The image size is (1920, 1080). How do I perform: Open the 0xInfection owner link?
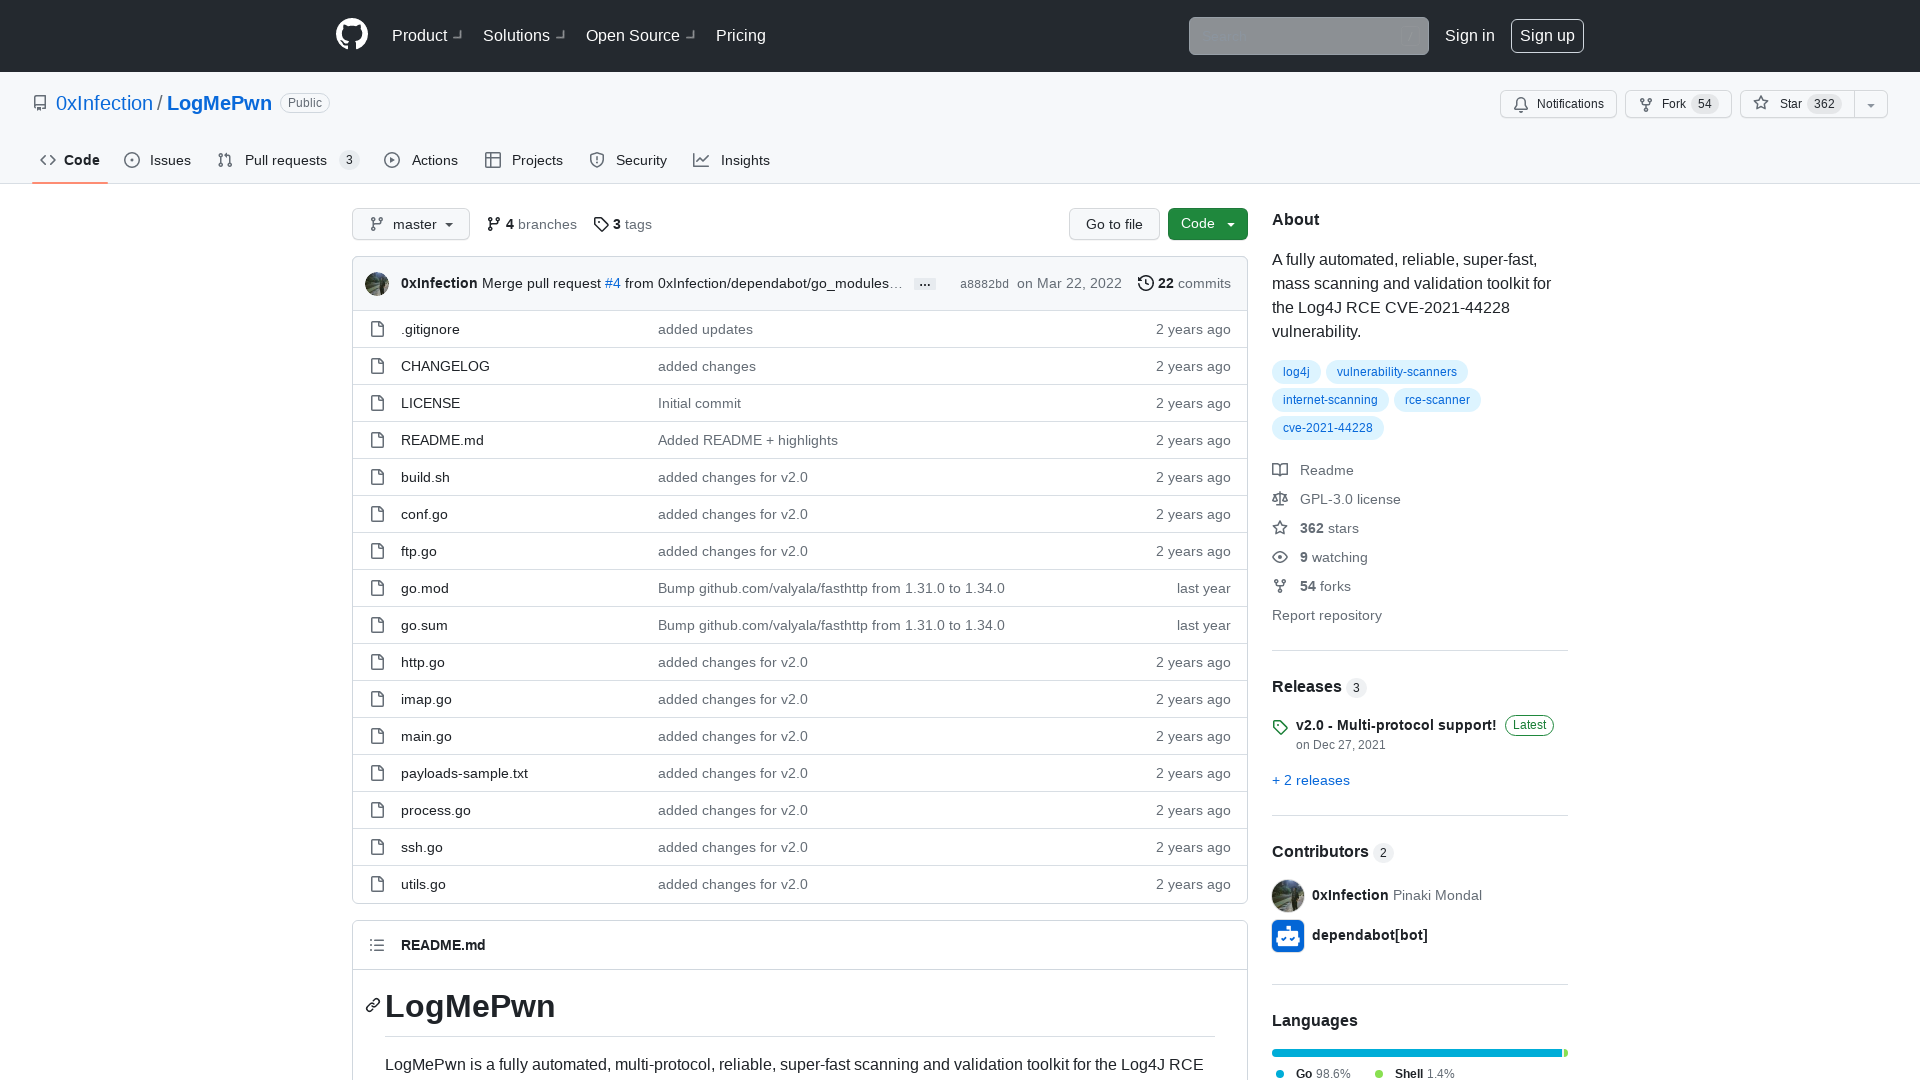click(104, 103)
